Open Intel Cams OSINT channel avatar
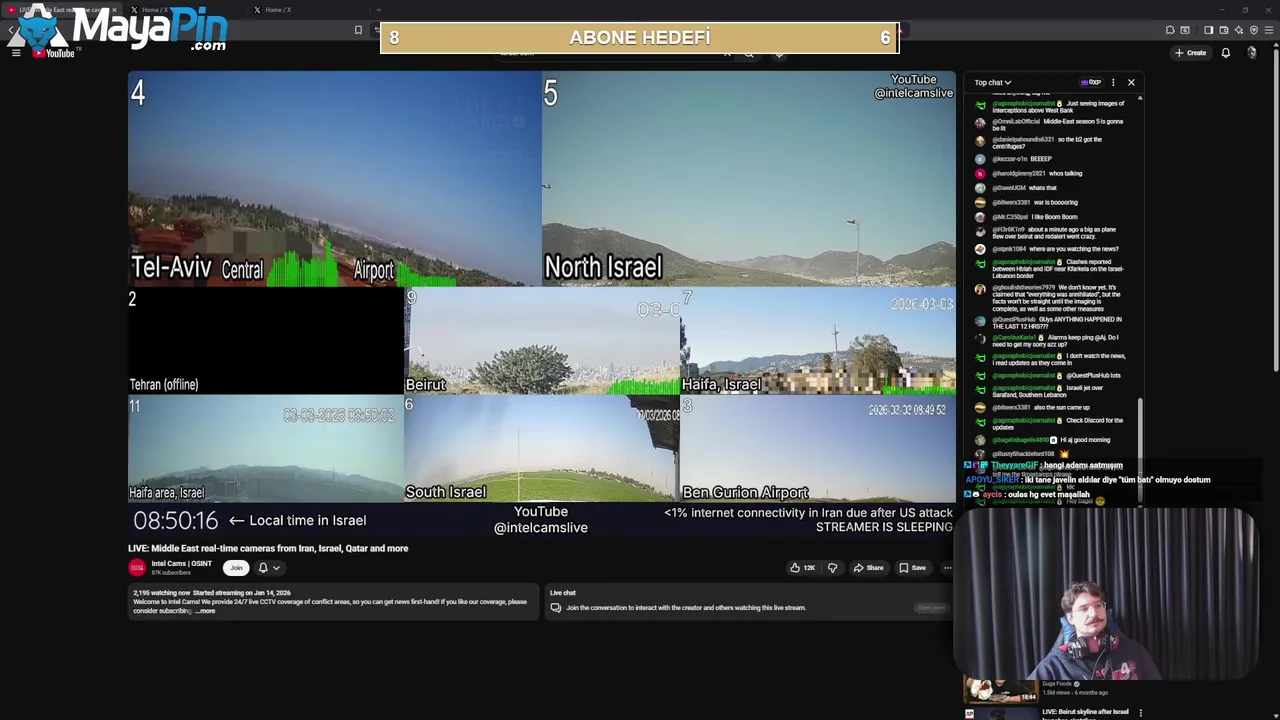 [137, 568]
